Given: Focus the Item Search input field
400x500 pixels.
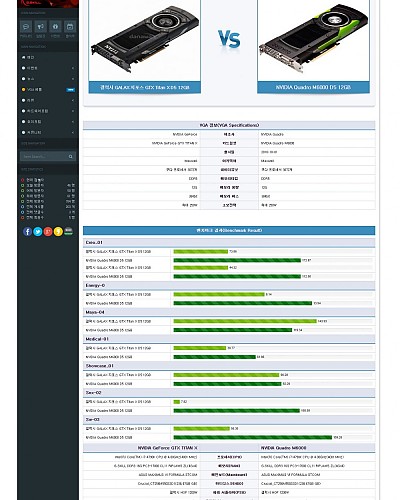Looking at the screenshot, I should click(x=48, y=156).
